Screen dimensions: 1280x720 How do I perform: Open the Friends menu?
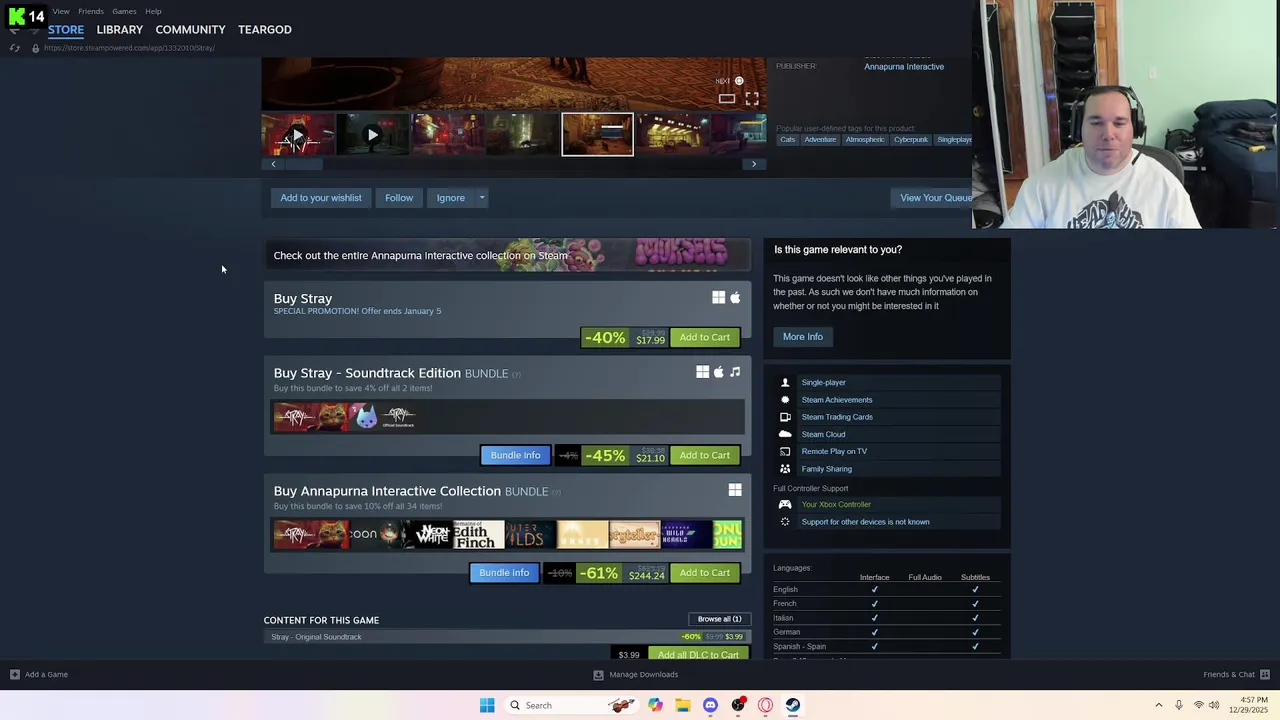91,11
